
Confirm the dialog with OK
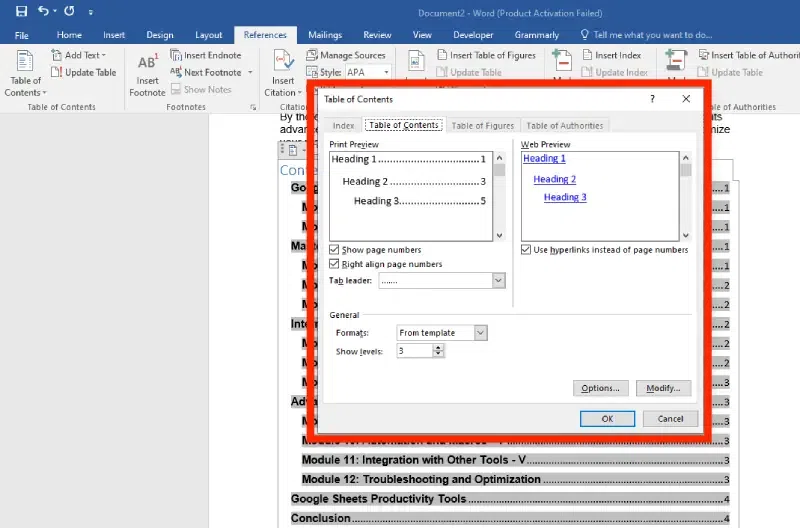coord(607,419)
